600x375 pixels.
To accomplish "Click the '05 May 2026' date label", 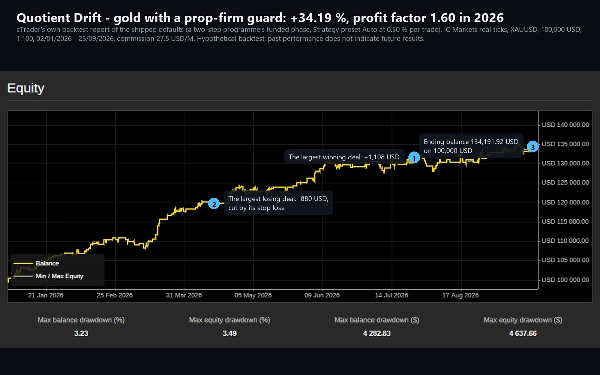I will pyautogui.click(x=253, y=295).
